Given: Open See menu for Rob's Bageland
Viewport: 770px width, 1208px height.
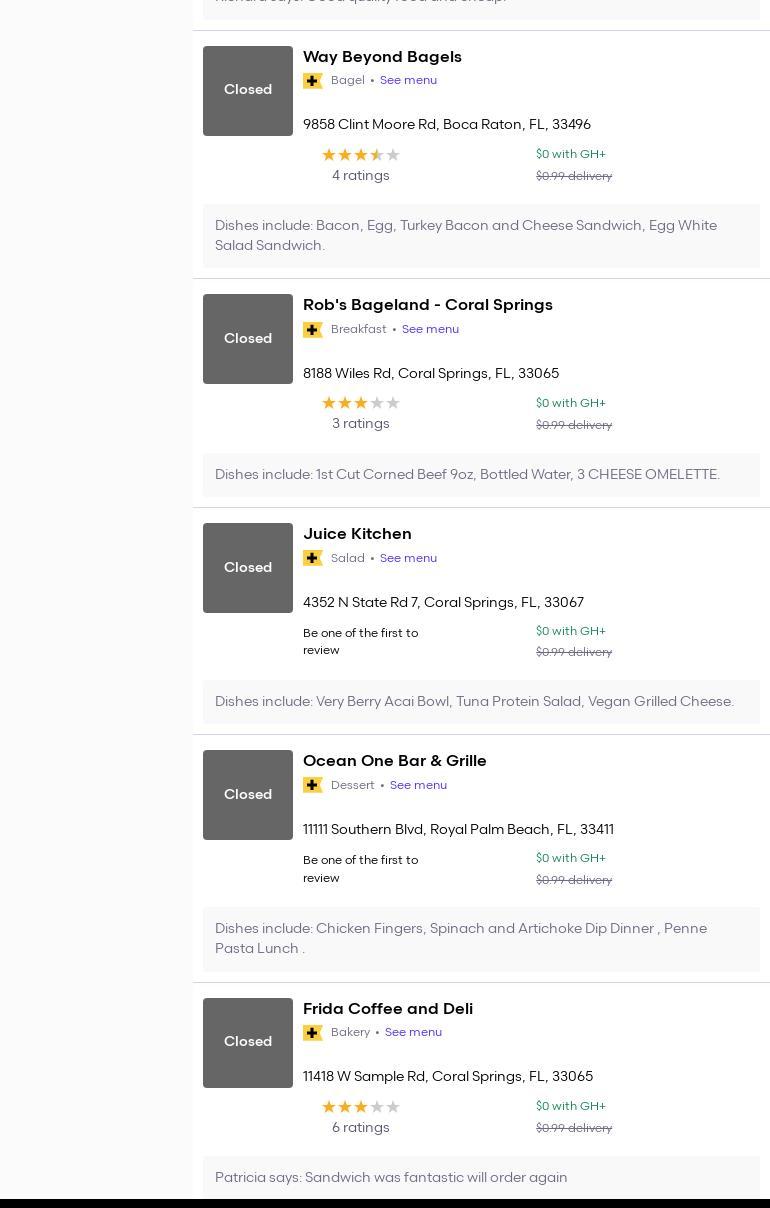Looking at the screenshot, I should click(x=430, y=329).
